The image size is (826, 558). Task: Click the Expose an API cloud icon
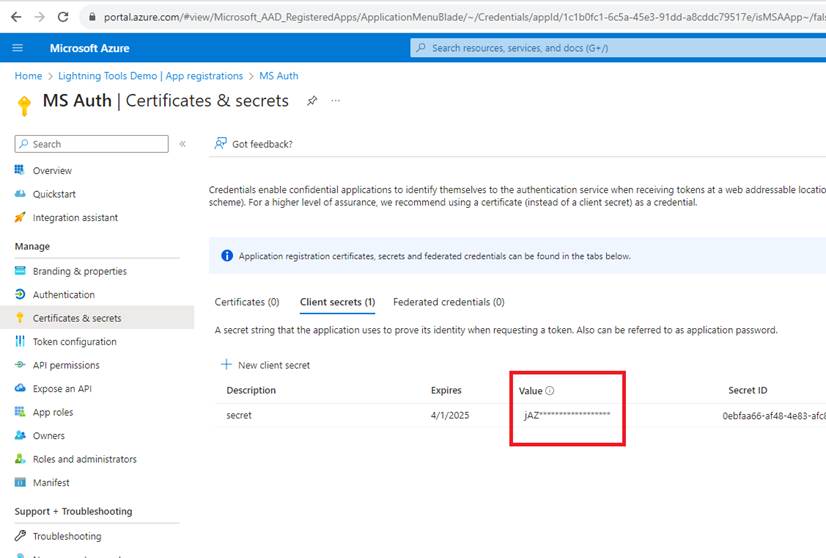click(x=20, y=388)
